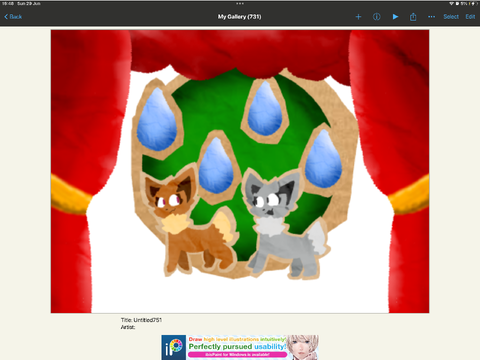Open the share sheet icon
The width and height of the screenshot is (480, 360).
[413, 17]
